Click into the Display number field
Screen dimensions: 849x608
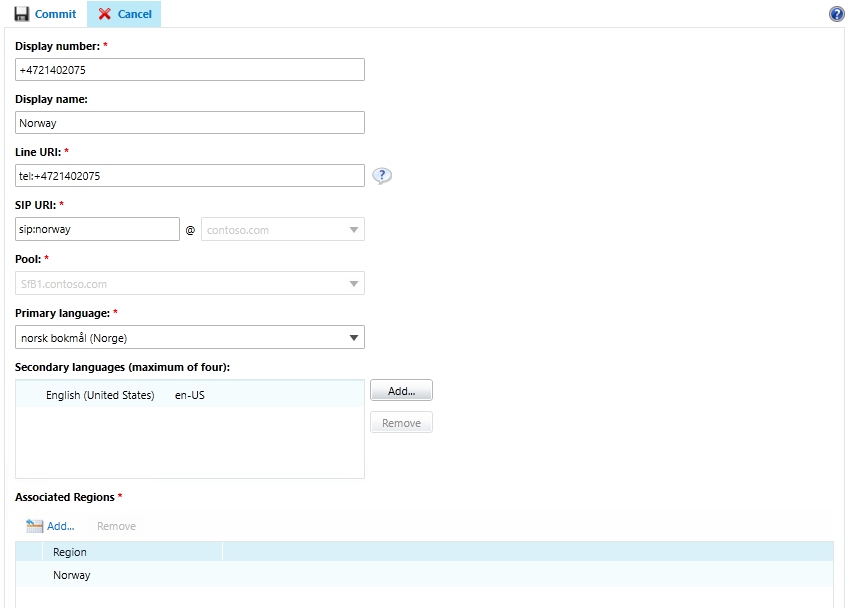pos(190,70)
